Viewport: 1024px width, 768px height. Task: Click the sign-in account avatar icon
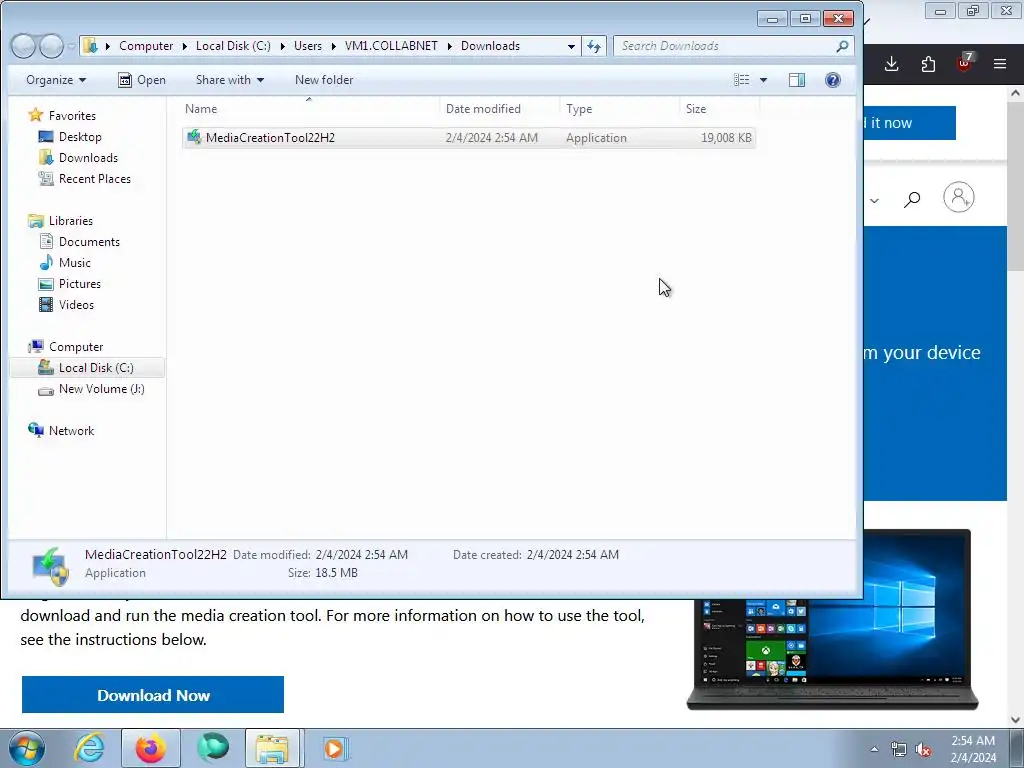[959, 197]
